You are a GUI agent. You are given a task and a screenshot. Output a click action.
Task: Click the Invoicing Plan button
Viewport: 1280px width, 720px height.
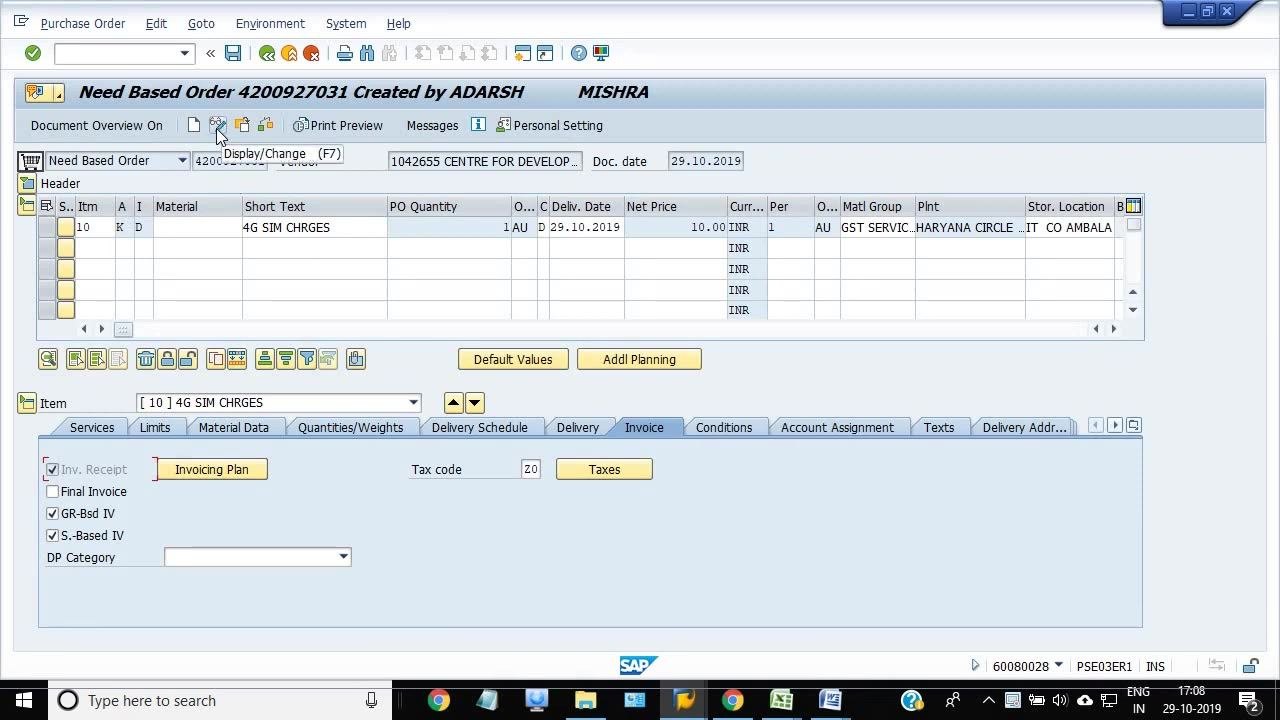click(212, 469)
